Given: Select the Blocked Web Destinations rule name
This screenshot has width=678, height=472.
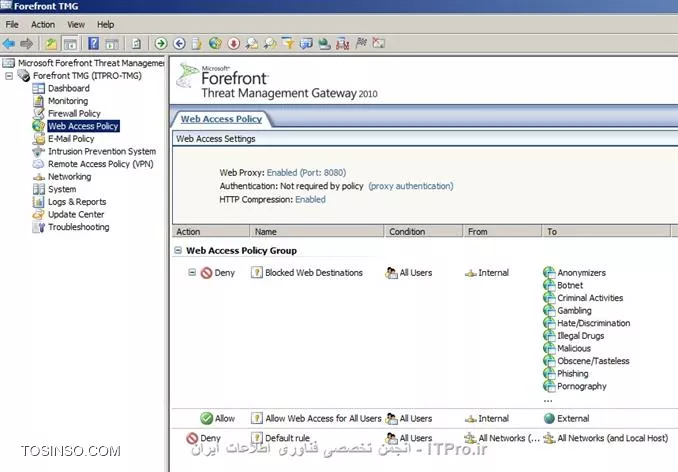Looking at the screenshot, I should coord(313,273).
